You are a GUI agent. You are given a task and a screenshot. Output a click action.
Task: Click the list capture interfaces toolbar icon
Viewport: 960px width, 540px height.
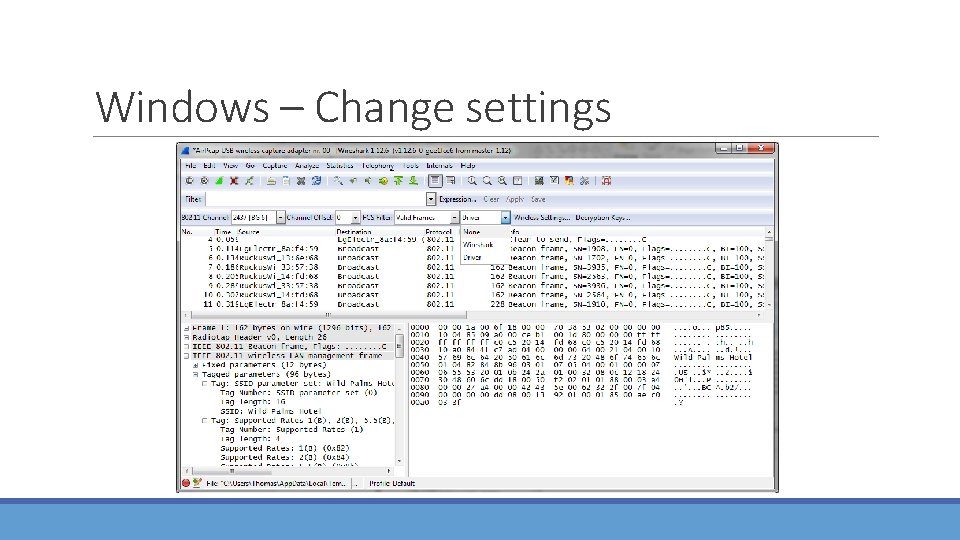point(190,181)
